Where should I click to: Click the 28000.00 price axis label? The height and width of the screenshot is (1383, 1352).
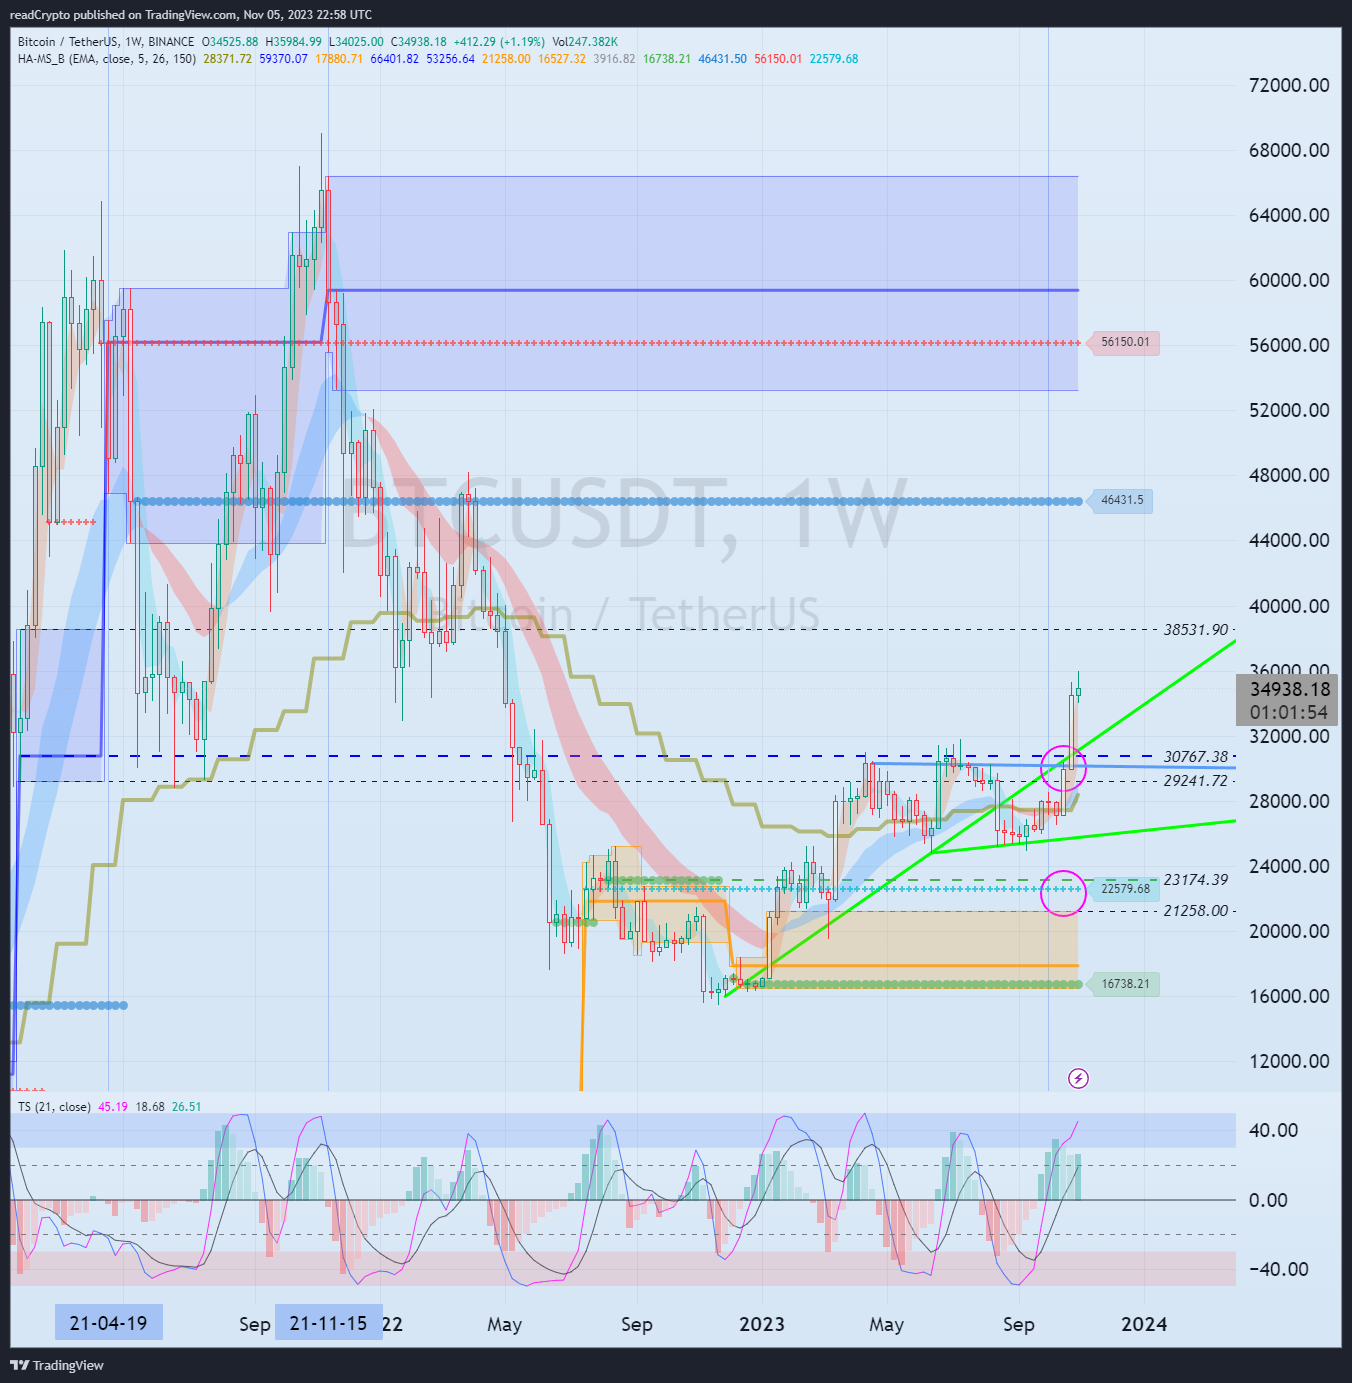[1290, 801]
